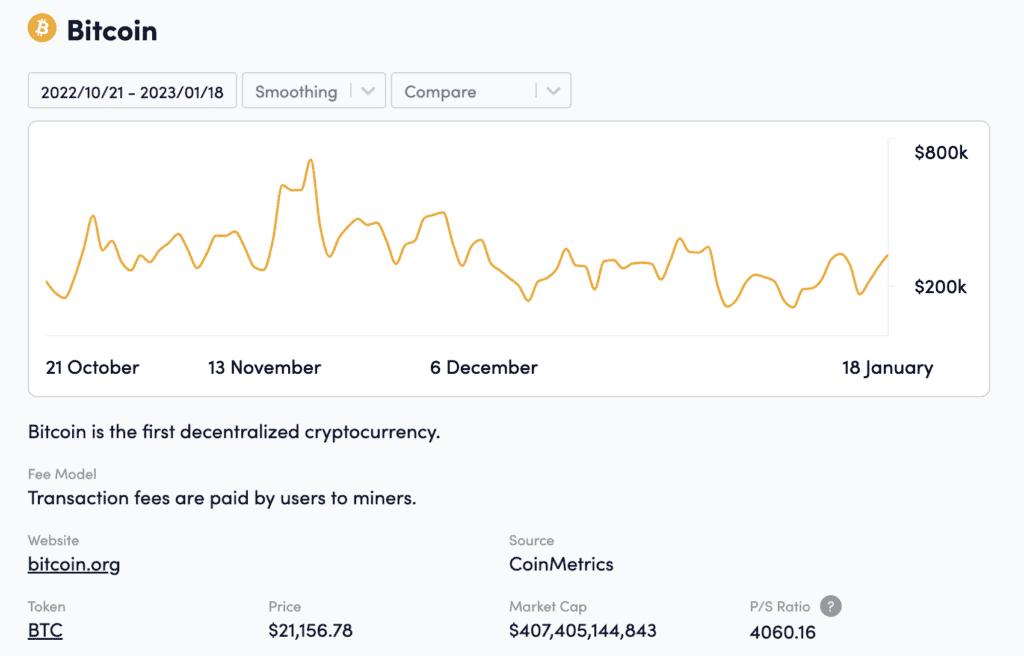Click the chevron arrow in the Smoothing selector
Image resolution: width=1024 pixels, height=656 pixels.
coord(368,92)
